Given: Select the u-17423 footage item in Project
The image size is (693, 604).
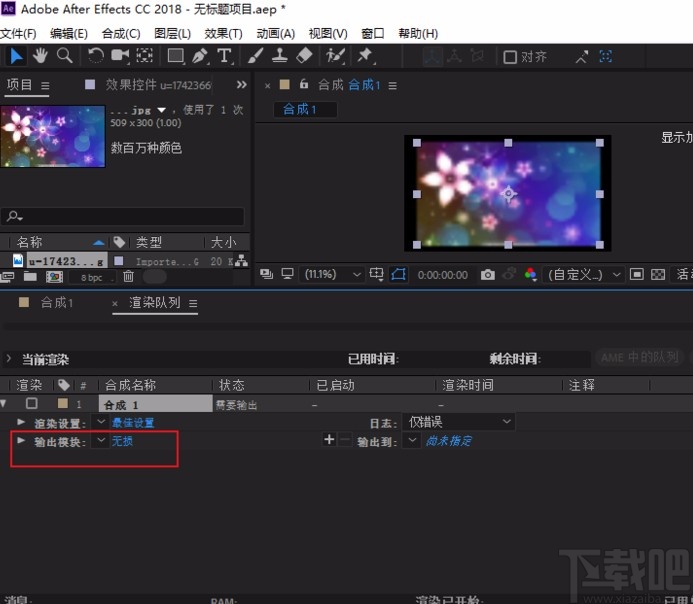Looking at the screenshot, I should pos(67,261).
